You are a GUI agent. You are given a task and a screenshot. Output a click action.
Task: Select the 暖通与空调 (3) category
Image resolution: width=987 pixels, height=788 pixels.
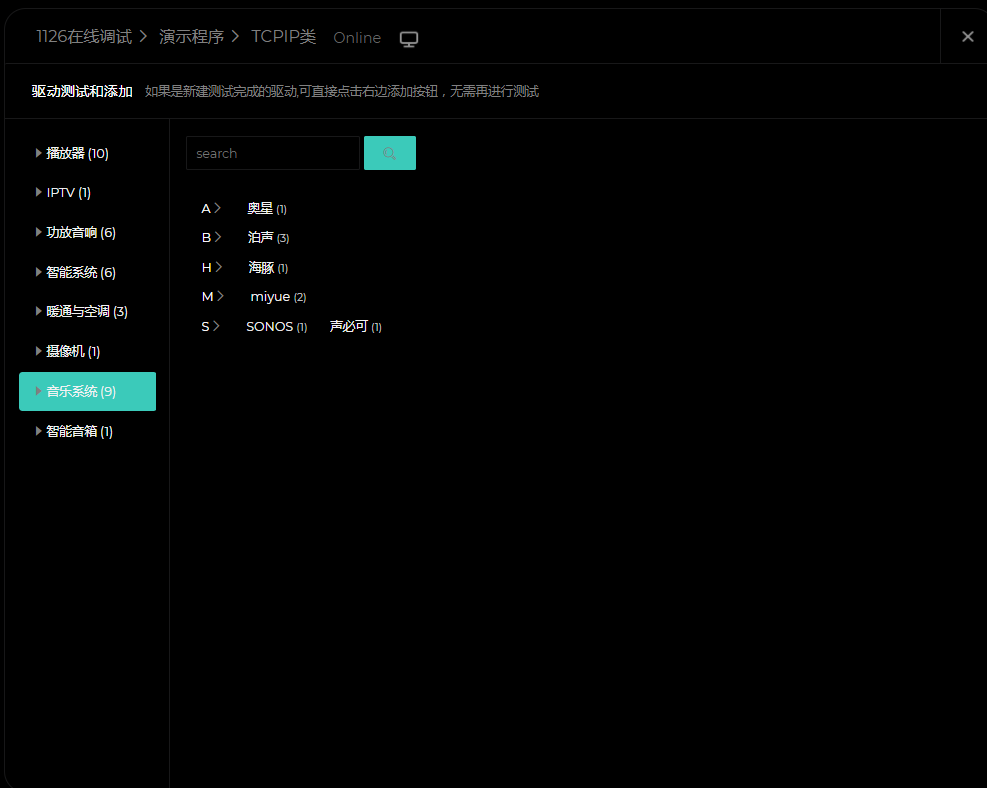(x=86, y=311)
